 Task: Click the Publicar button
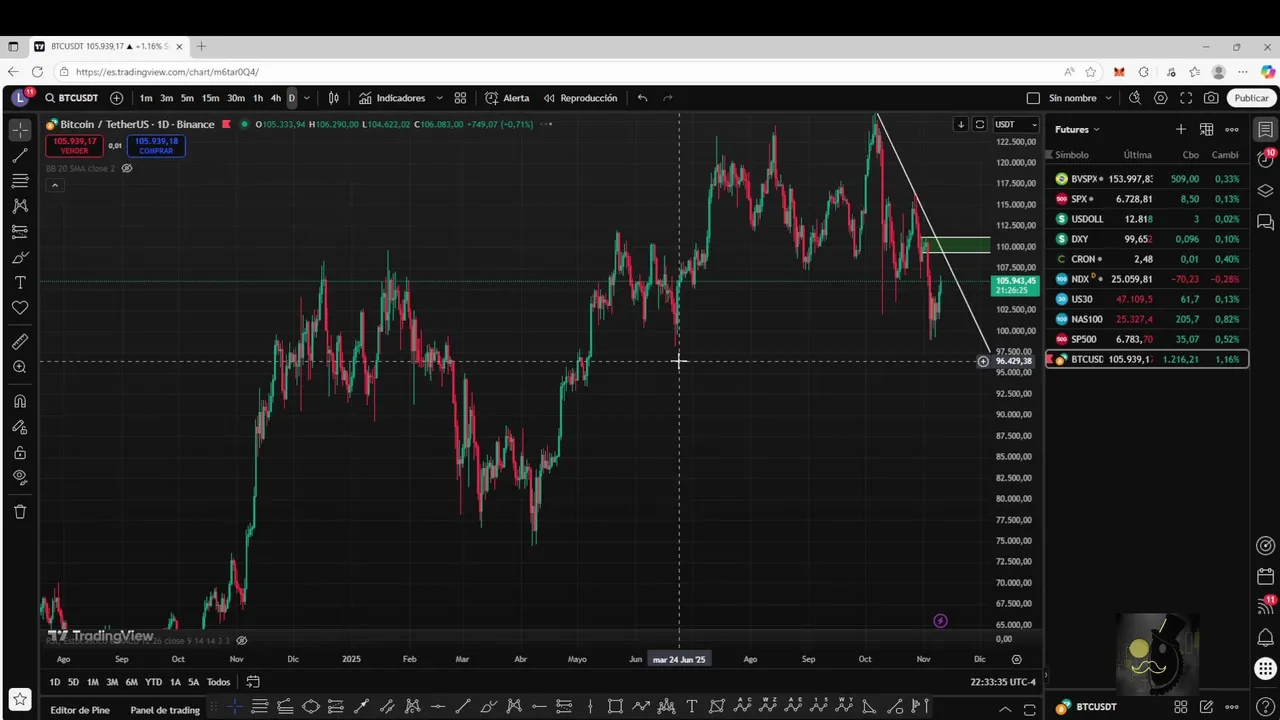pos(1251,98)
